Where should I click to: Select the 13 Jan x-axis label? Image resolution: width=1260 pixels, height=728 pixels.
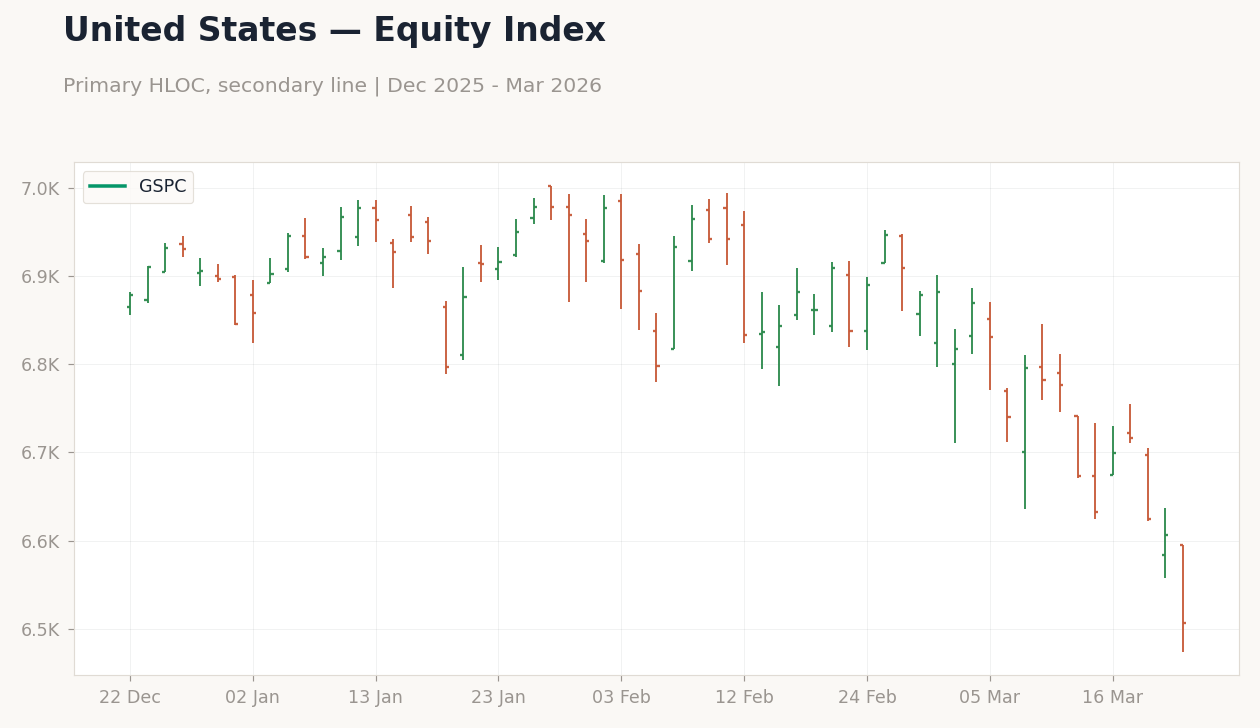point(376,698)
